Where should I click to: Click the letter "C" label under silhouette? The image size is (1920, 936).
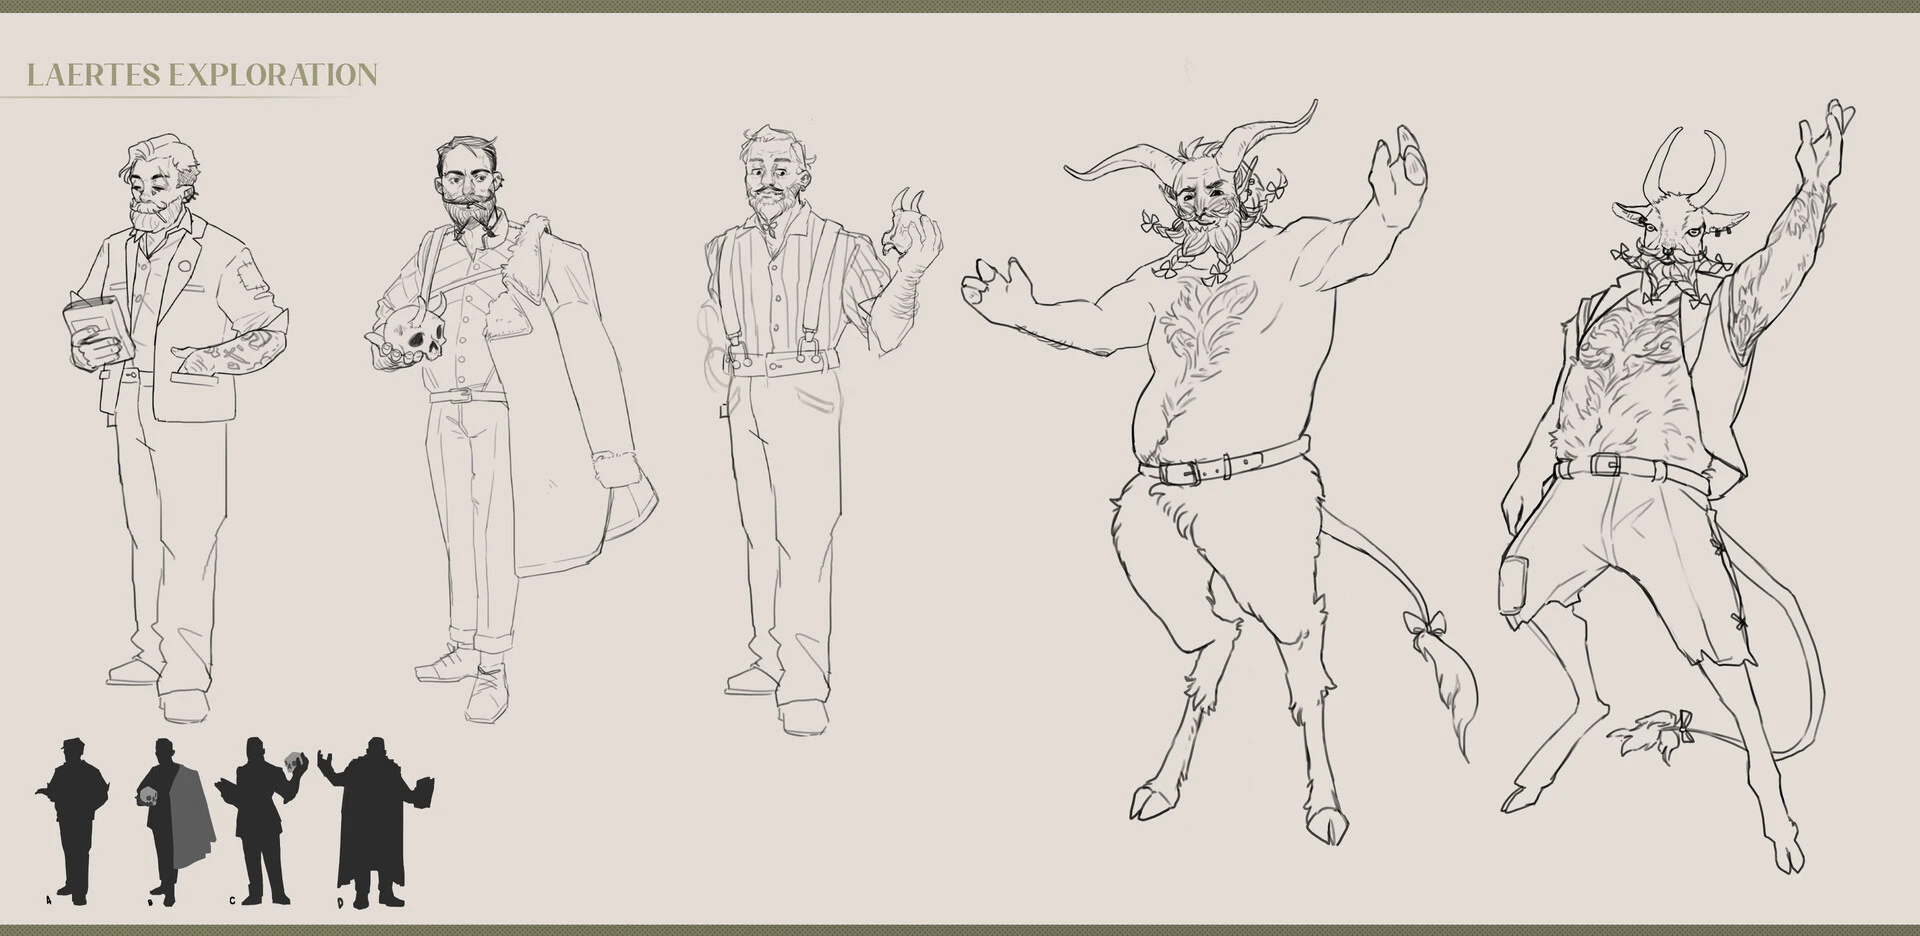point(232,901)
